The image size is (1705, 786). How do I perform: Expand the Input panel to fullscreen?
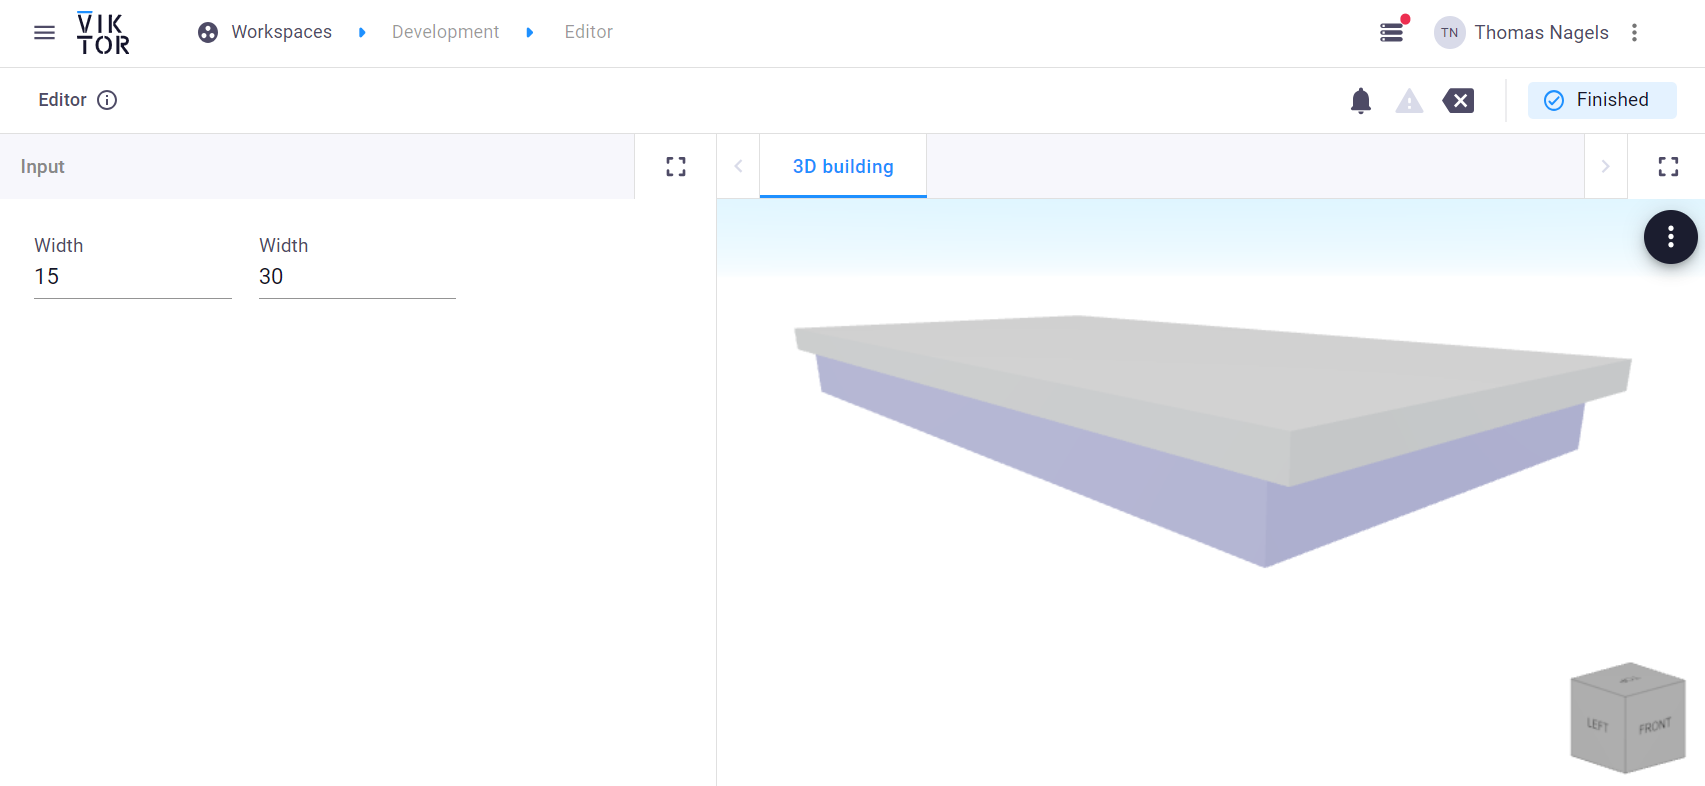point(676,167)
